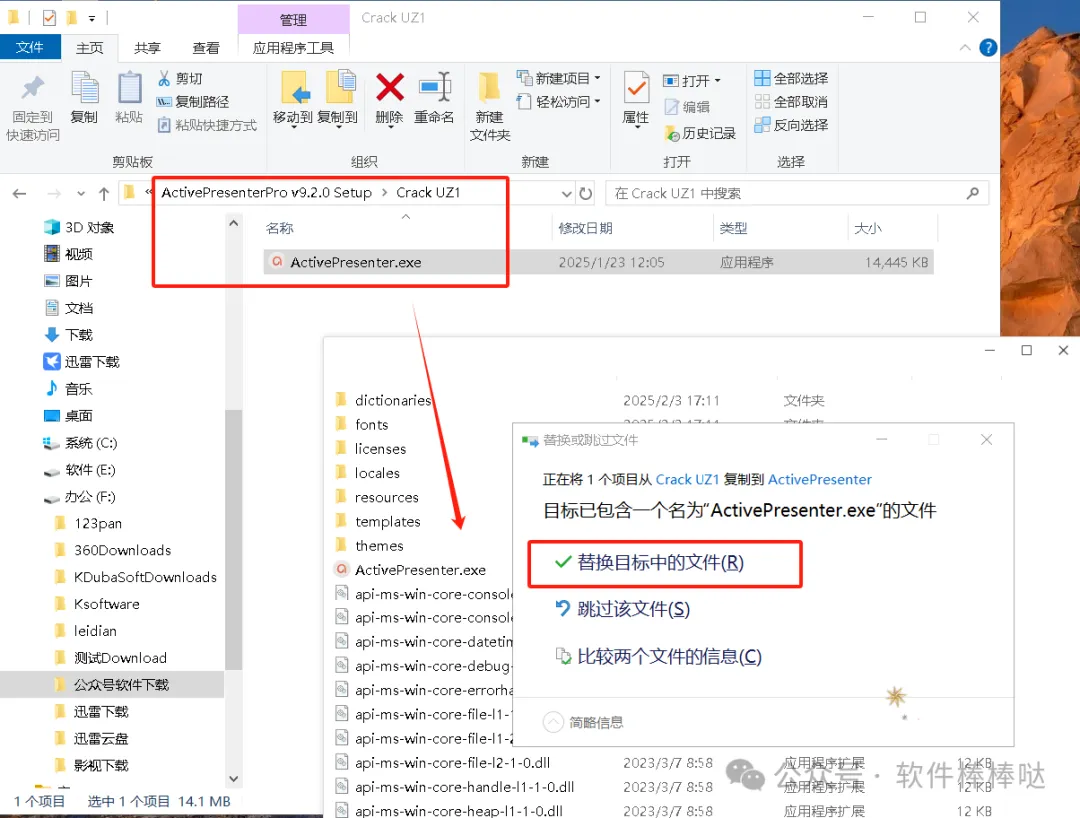The height and width of the screenshot is (818, 1080).
Task: Click the Up one level arrow
Action: coord(104,194)
